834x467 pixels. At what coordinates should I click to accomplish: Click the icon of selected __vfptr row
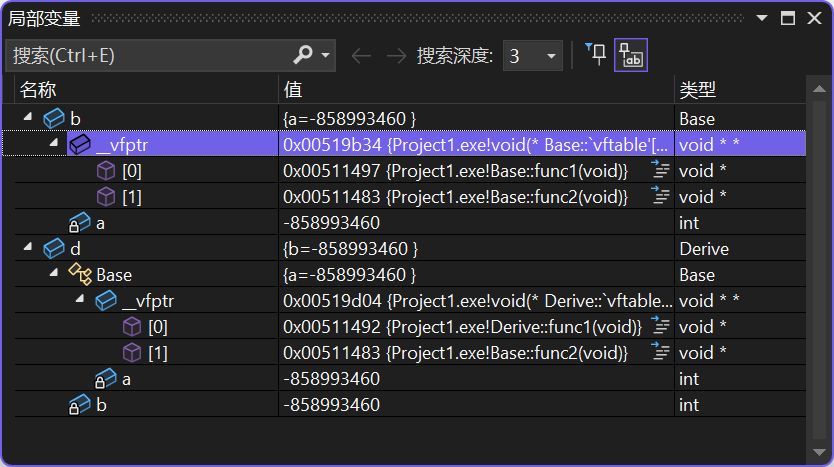coord(80,144)
